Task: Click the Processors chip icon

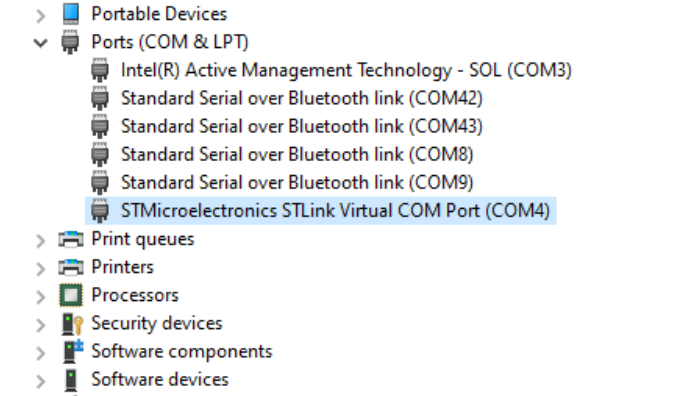Action: pos(71,295)
